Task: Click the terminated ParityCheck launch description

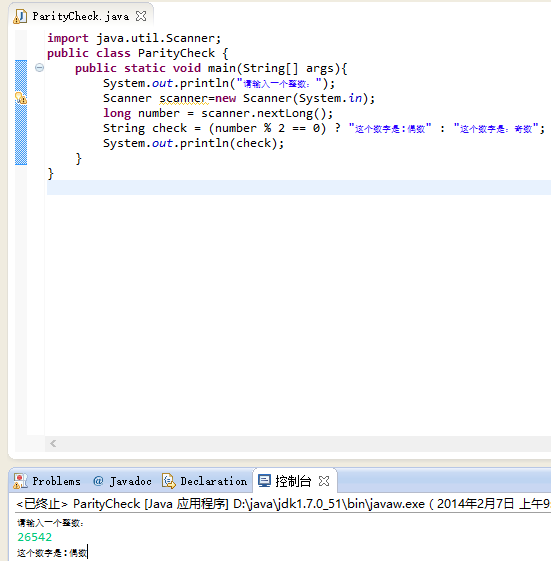Action: pos(283,504)
